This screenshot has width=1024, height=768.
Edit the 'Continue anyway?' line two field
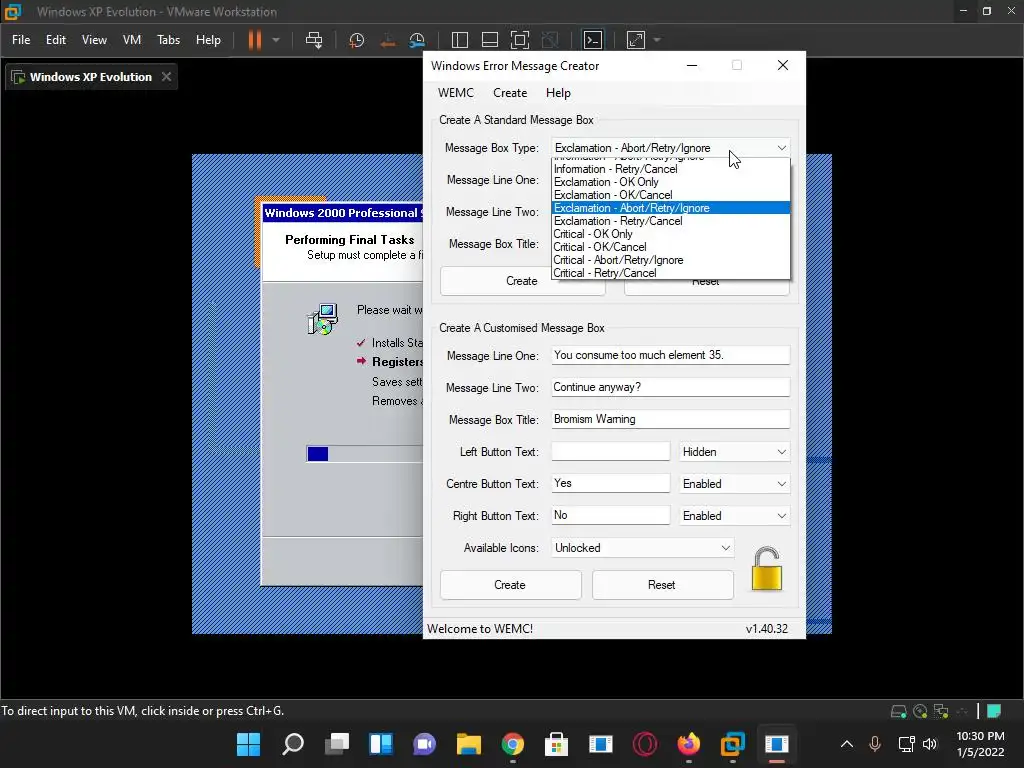[x=670, y=387]
